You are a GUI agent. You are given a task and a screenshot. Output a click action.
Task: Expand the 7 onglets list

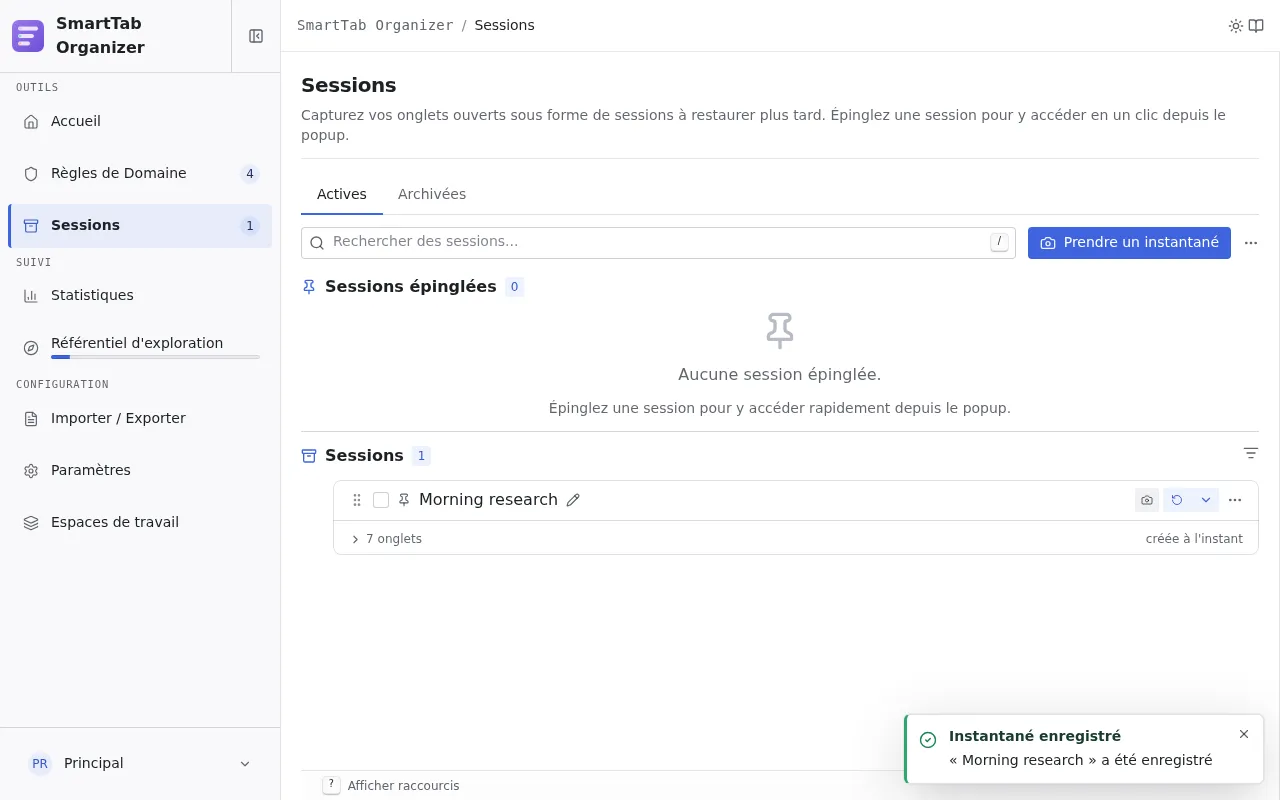(x=386, y=539)
